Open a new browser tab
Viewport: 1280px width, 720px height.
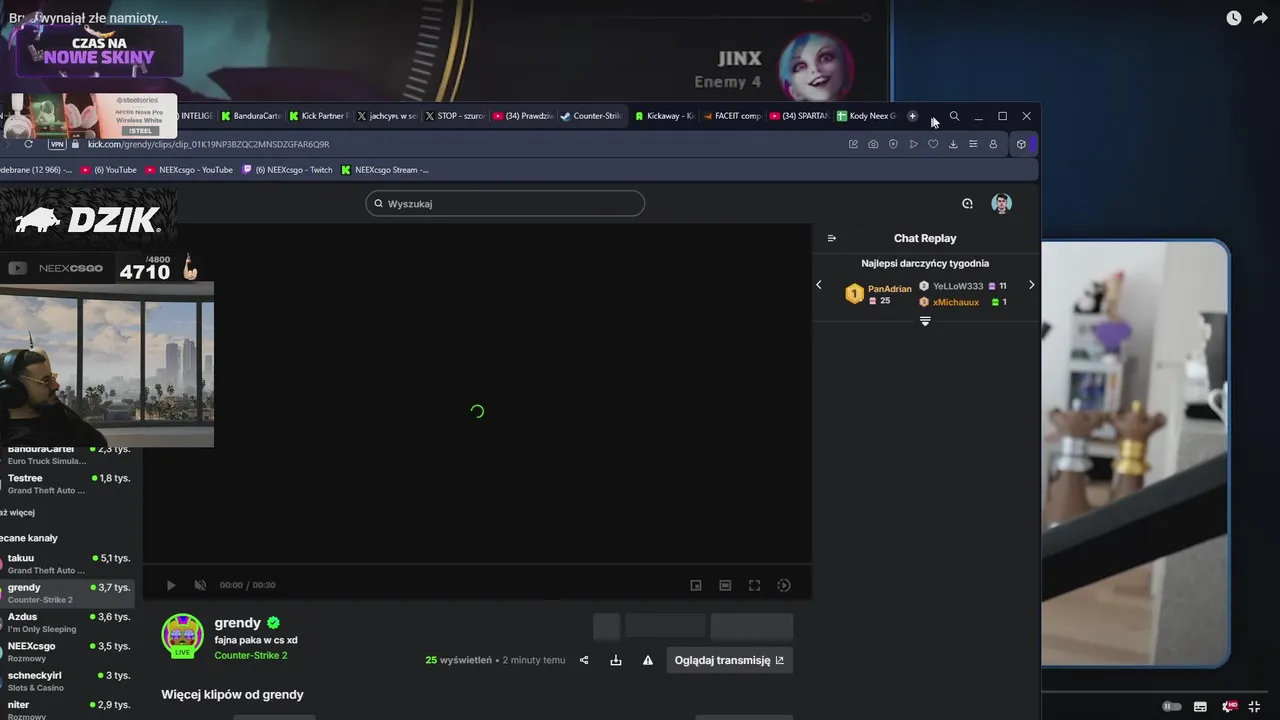[912, 116]
